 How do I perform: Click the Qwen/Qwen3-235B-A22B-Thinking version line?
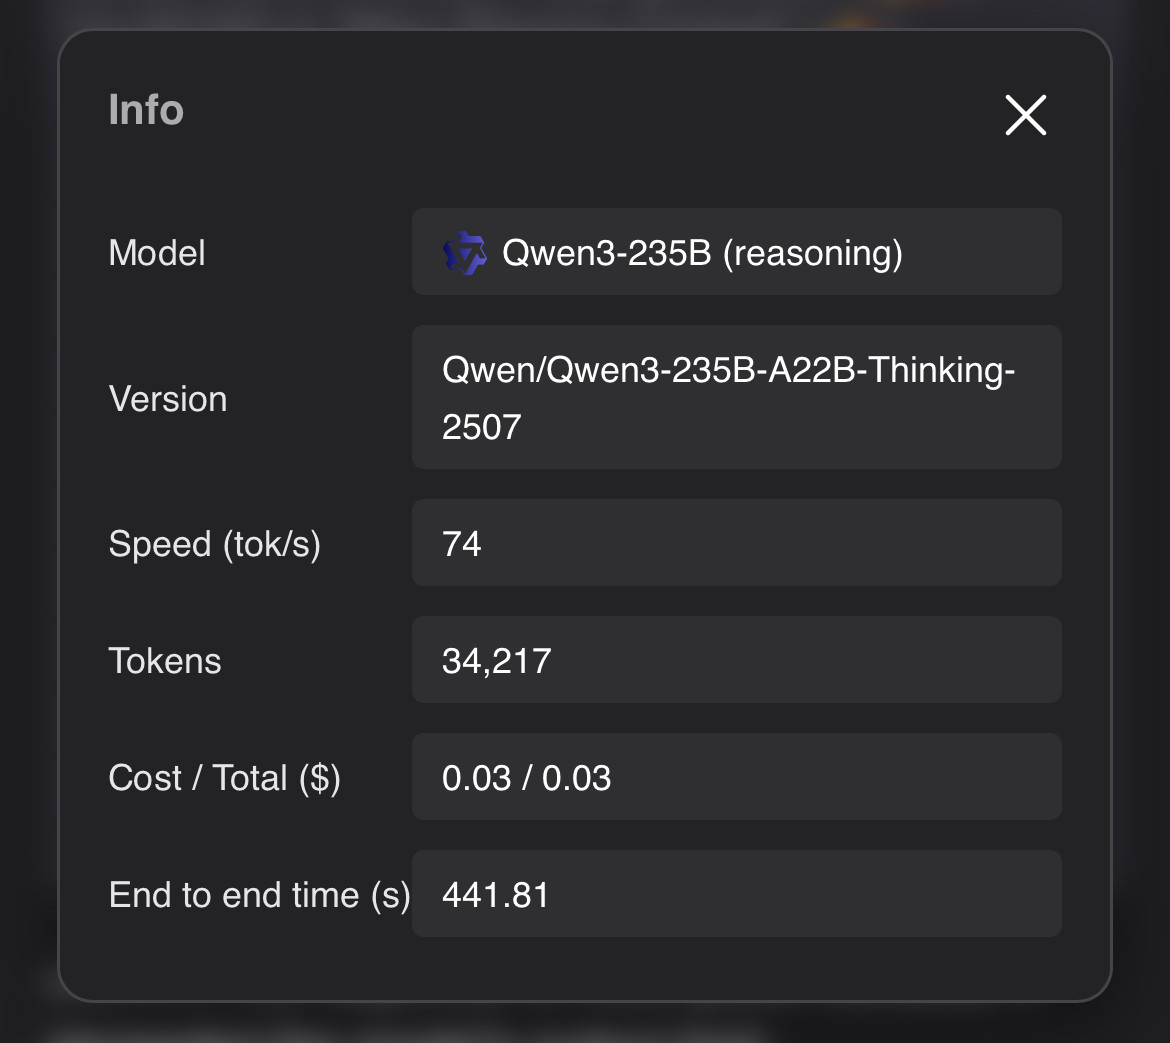point(728,370)
